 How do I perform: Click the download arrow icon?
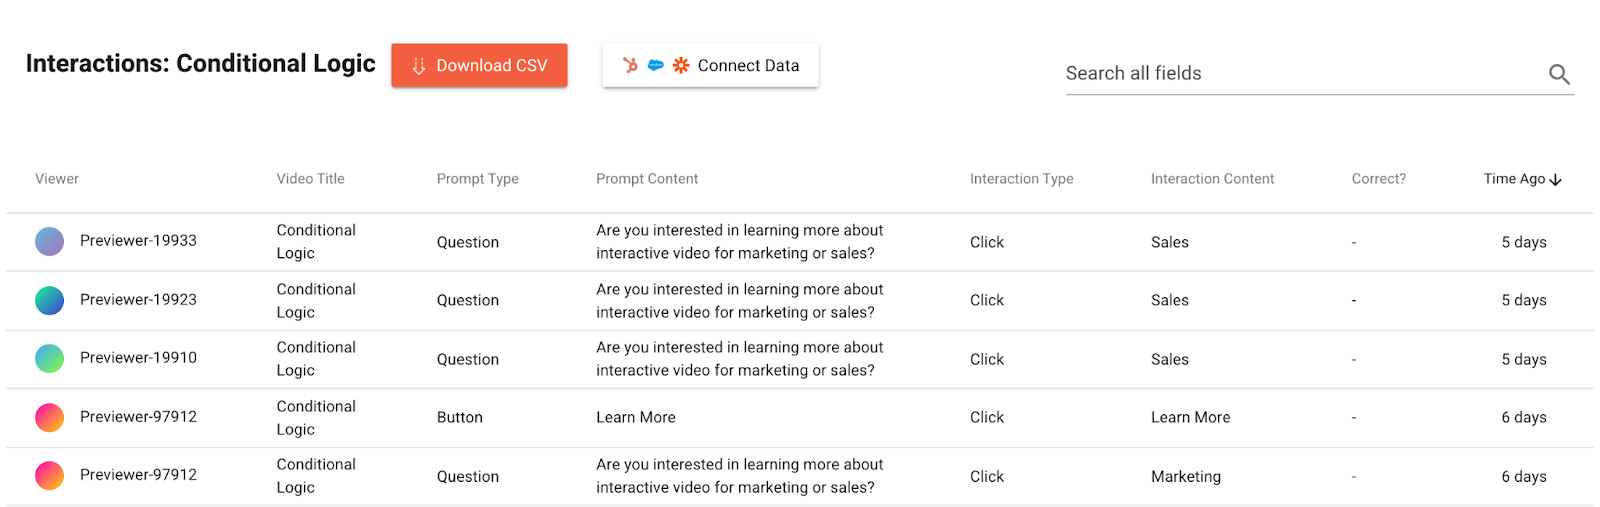[419, 66]
